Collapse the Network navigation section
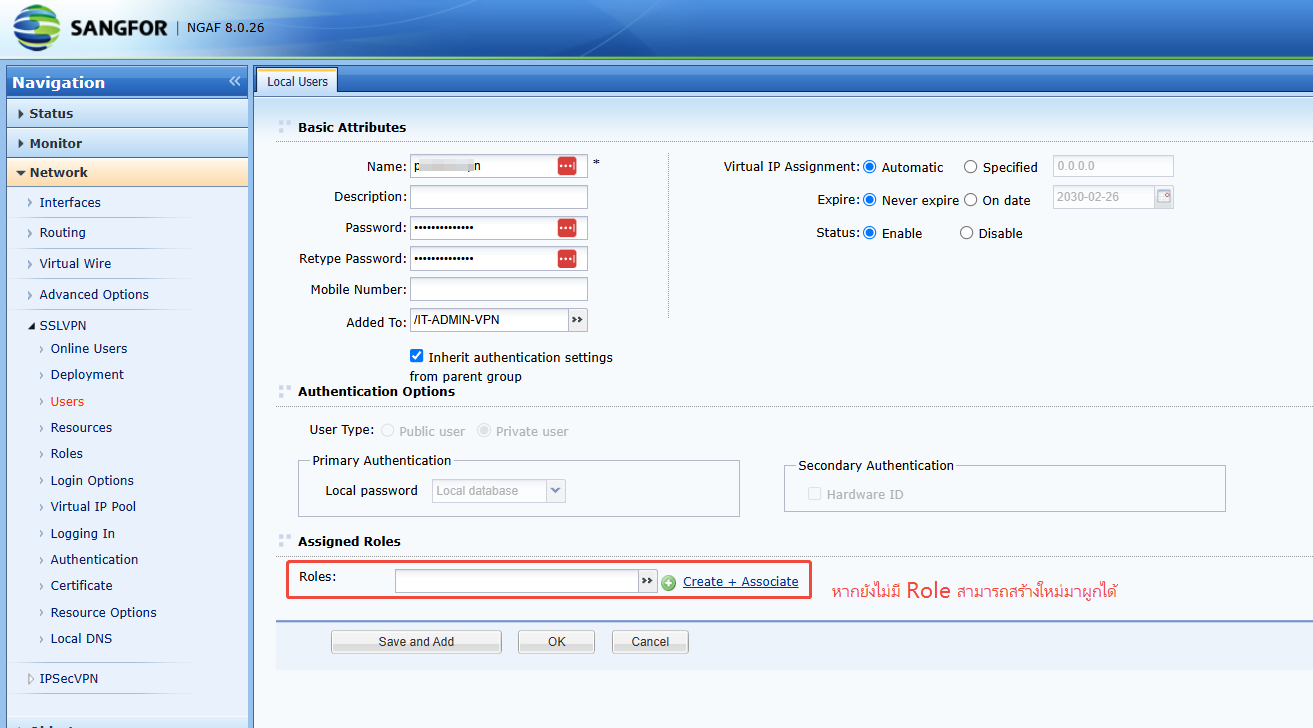Image resolution: width=1313 pixels, height=728 pixels. [127, 172]
